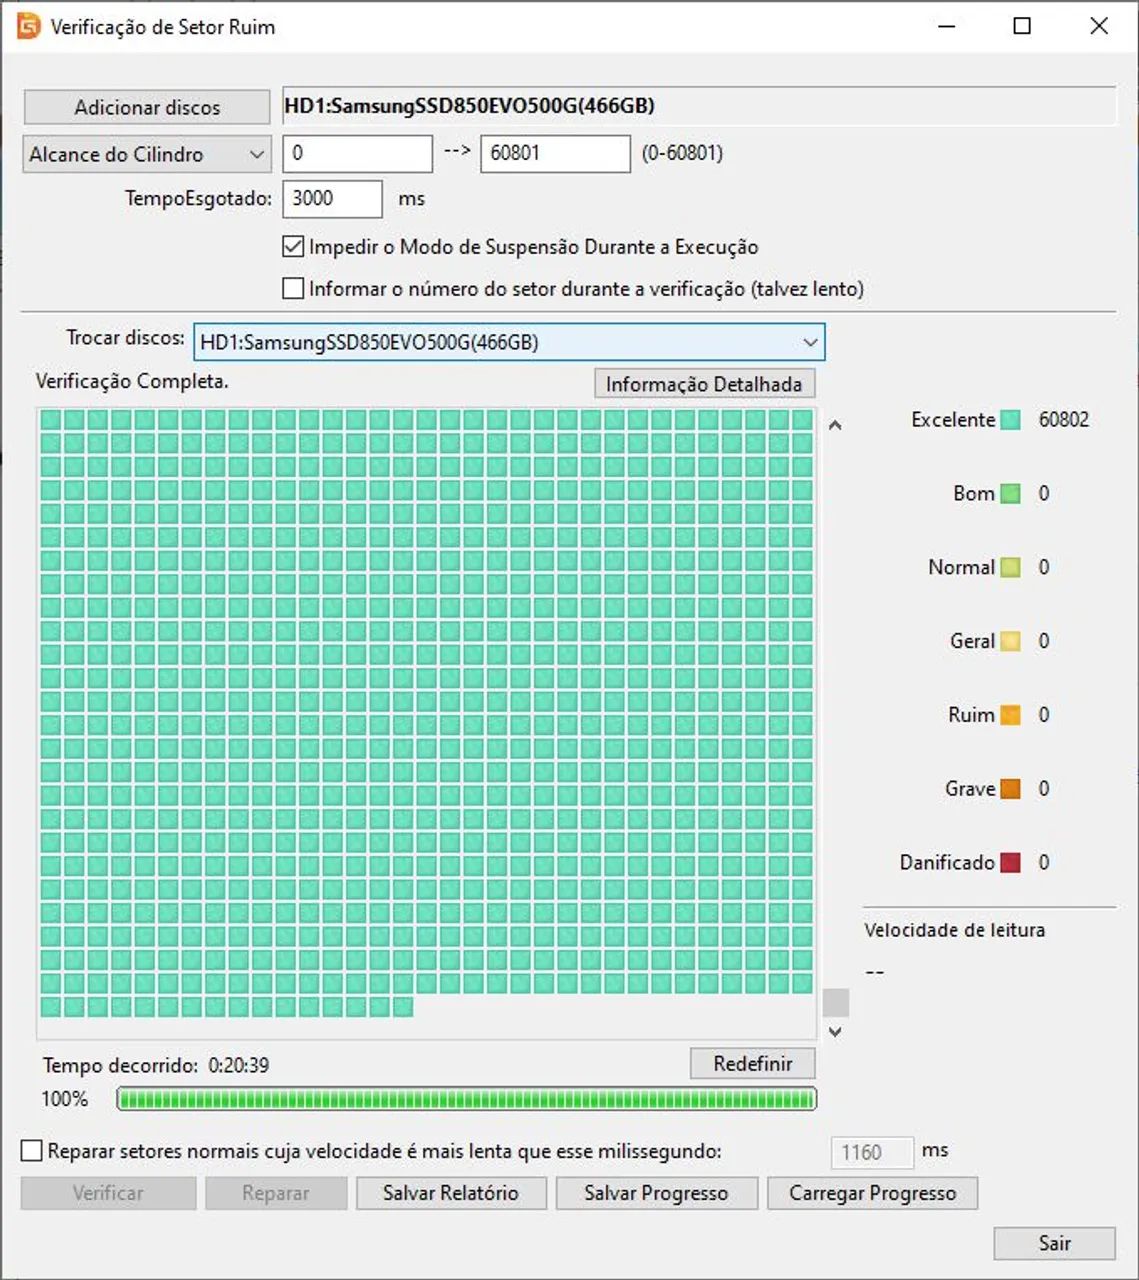Click the TempoEsgotado field with 3000
Viewport: 1139px width, 1280px height.
(332, 199)
